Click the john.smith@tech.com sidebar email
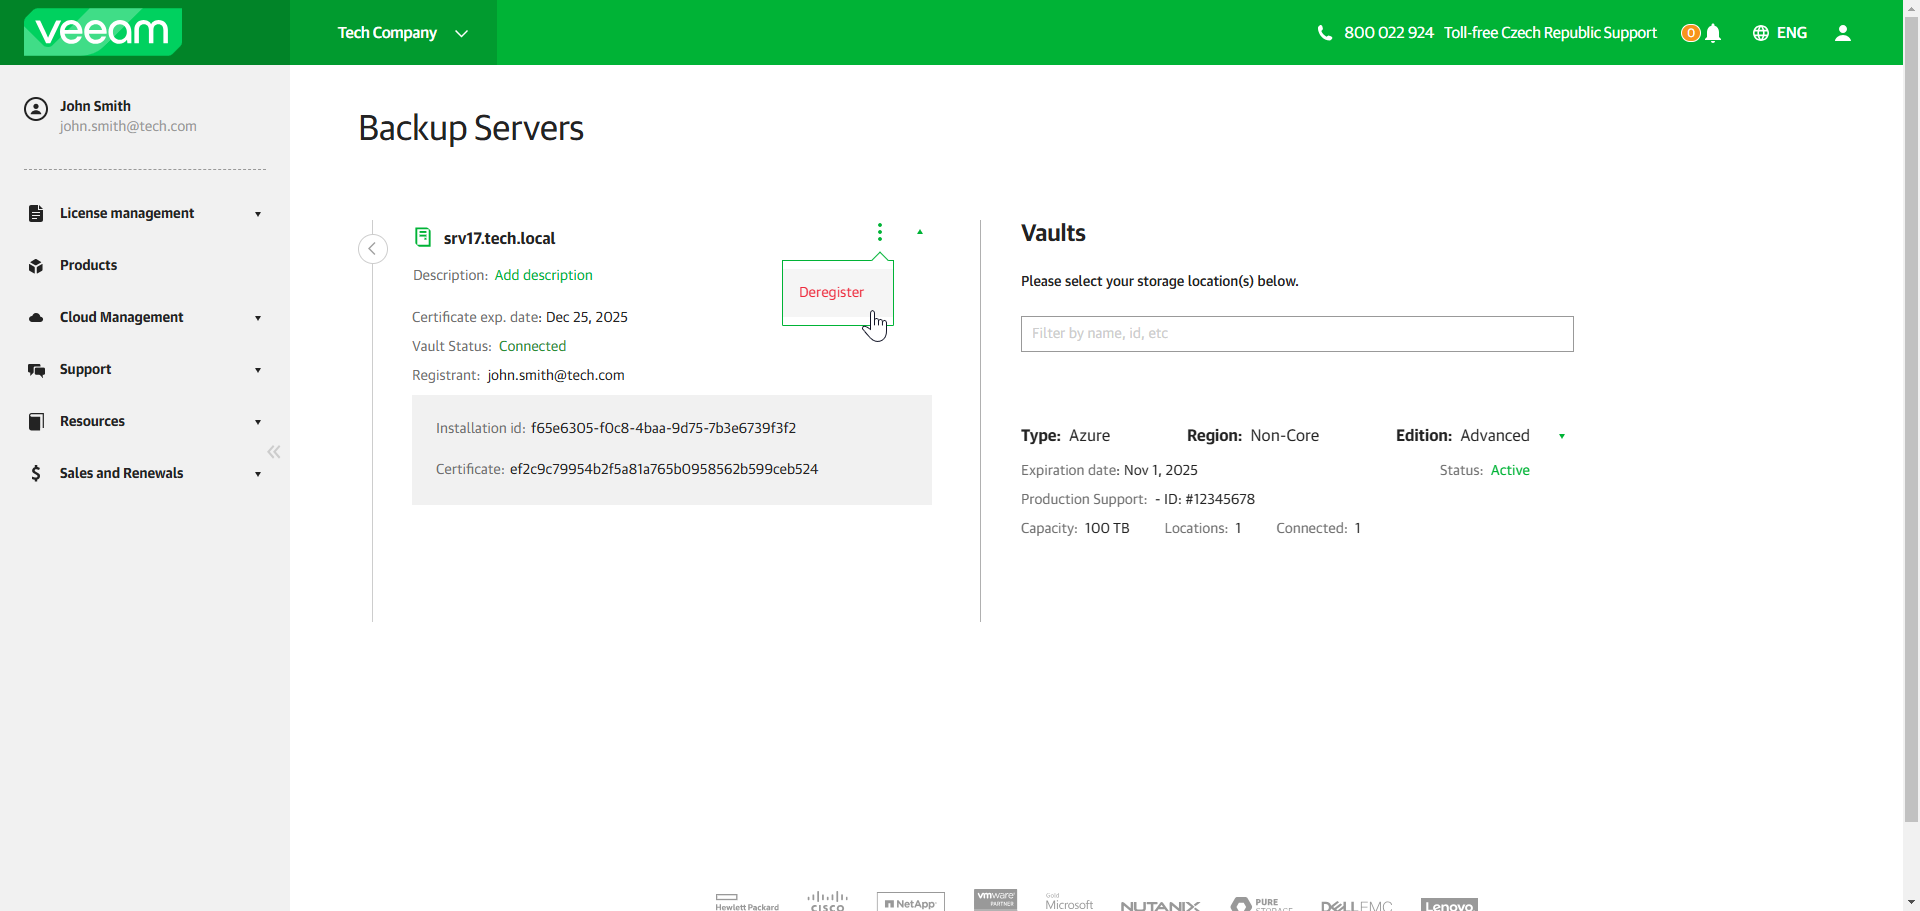1920x911 pixels. [128, 126]
